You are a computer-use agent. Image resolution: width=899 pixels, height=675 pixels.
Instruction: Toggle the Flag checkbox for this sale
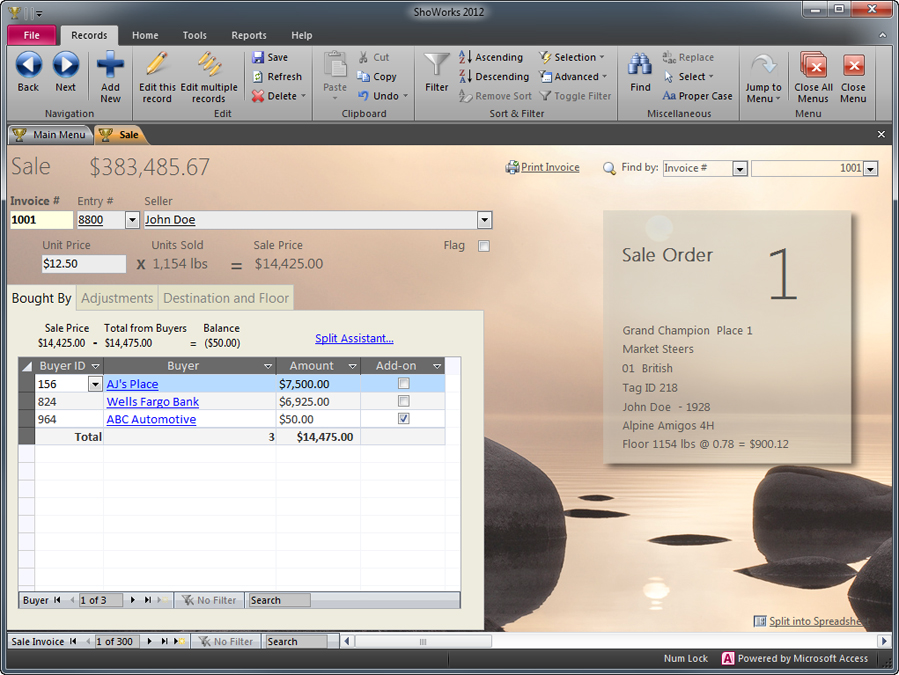[484, 245]
